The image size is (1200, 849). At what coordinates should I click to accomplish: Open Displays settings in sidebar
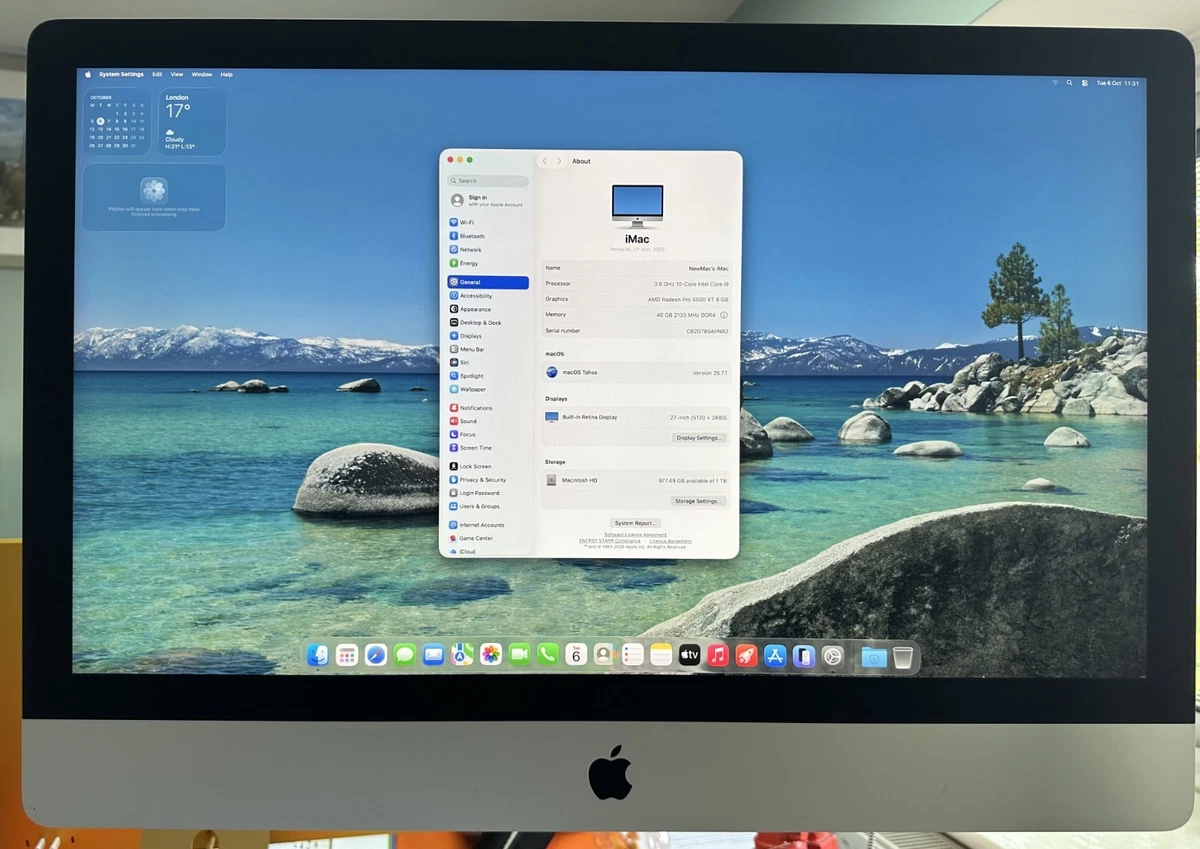(x=488, y=336)
